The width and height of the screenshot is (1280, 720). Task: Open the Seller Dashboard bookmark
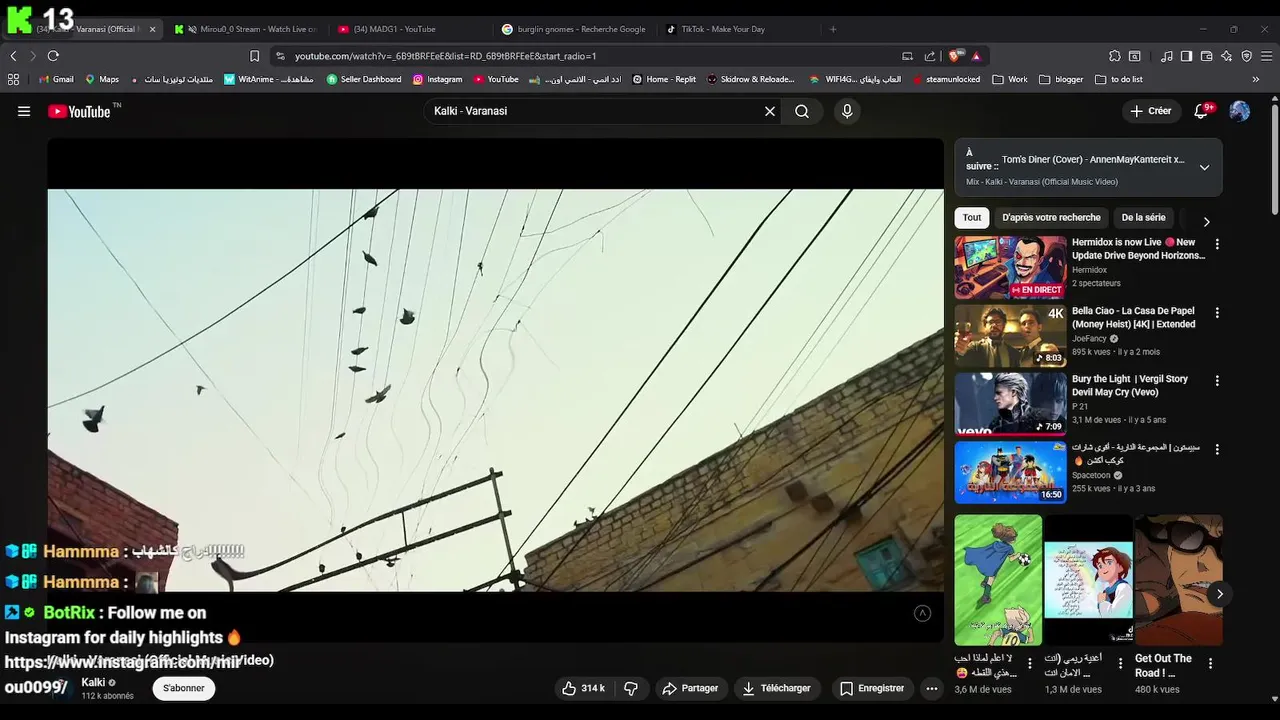coord(364,79)
